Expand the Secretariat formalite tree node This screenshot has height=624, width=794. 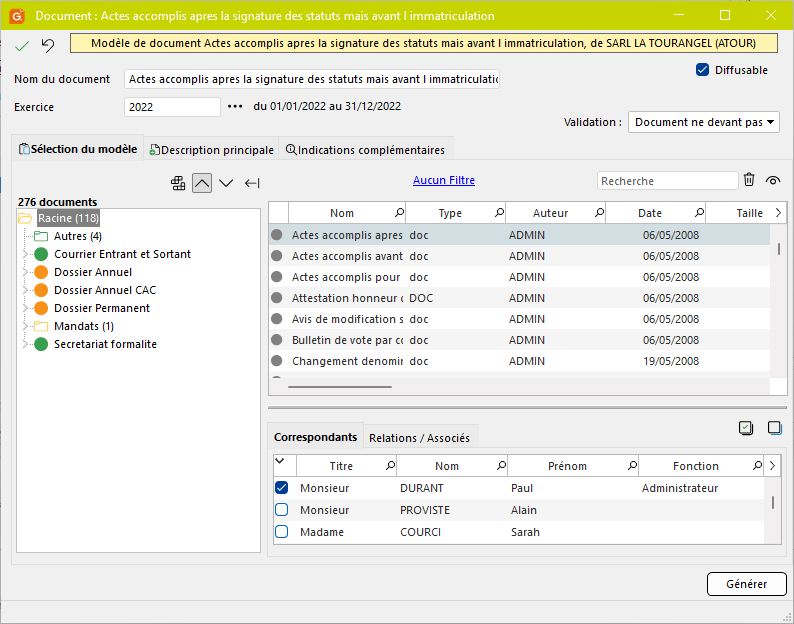click(x=25, y=344)
